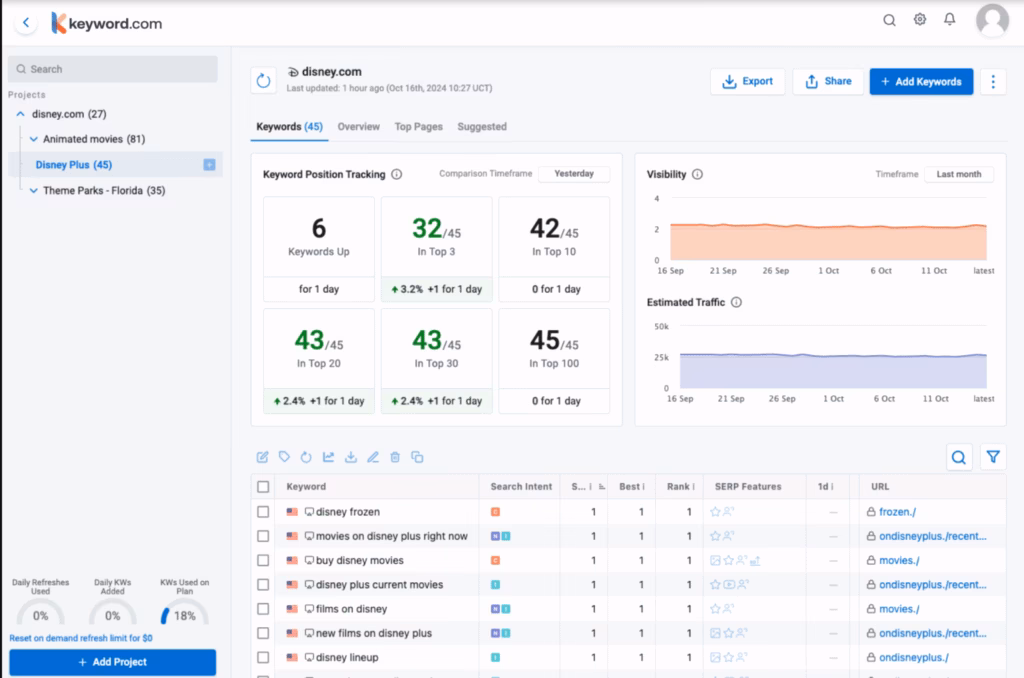Open the 'Last month' visibility timeframe dropdown

pyautogui.click(x=958, y=173)
